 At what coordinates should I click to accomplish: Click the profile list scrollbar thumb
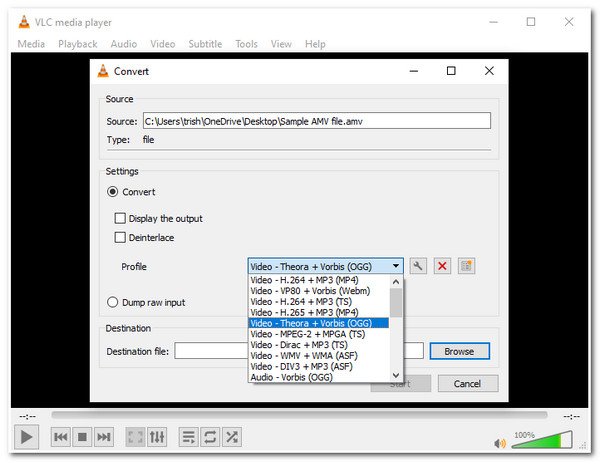point(396,302)
